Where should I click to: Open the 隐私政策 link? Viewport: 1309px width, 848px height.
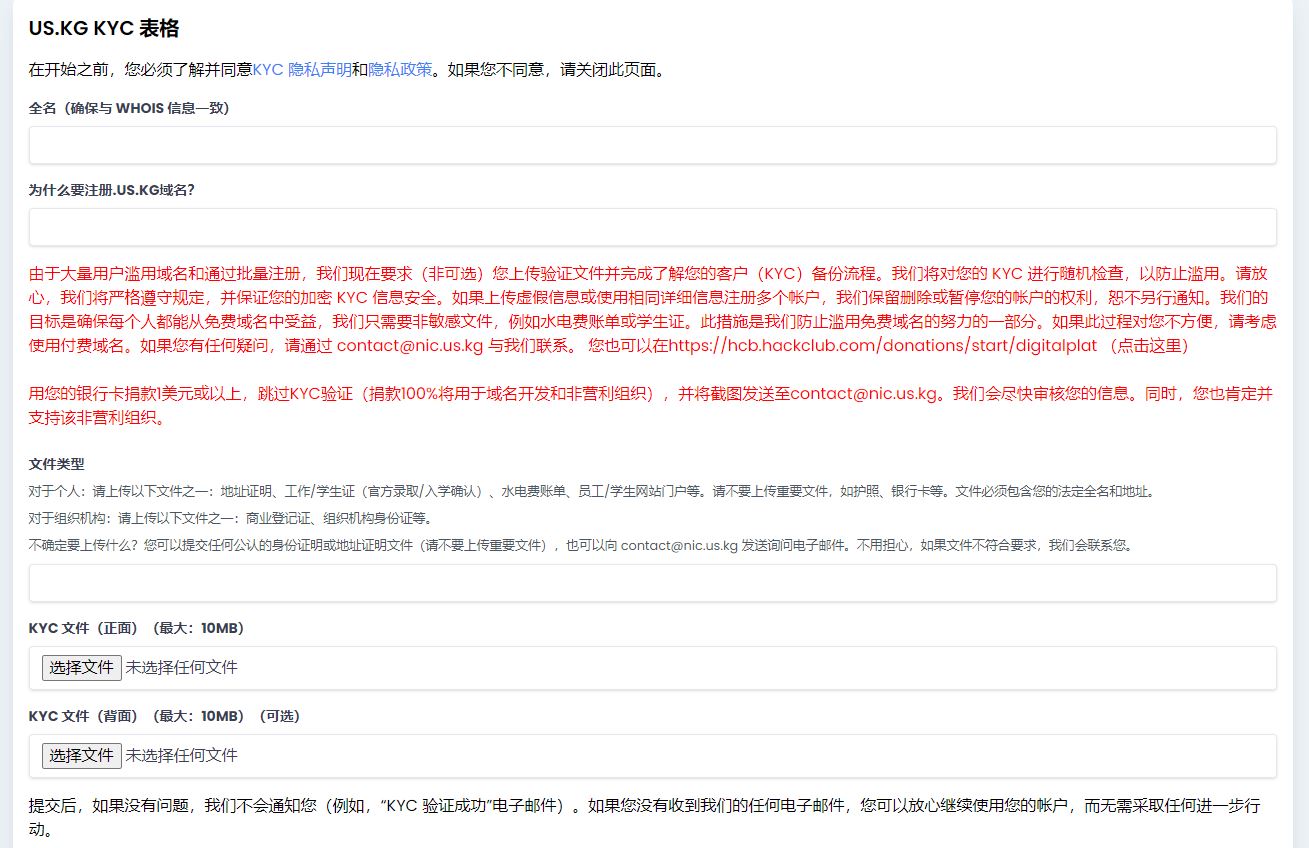pos(400,70)
